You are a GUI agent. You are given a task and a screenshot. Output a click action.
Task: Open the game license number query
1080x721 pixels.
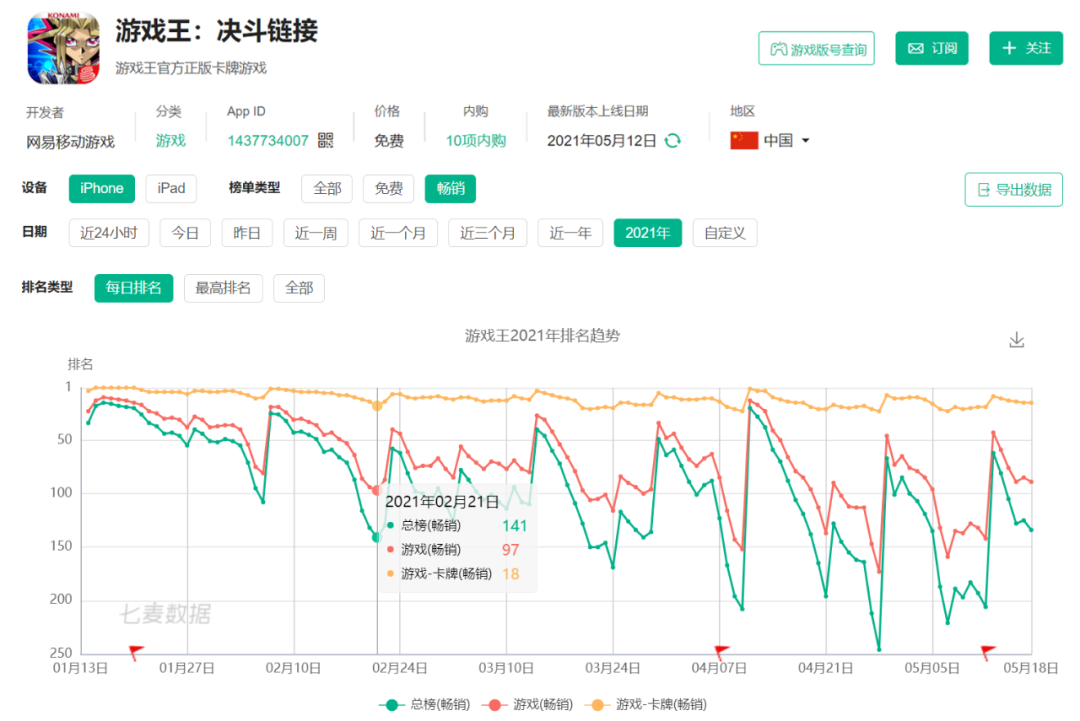(816, 49)
